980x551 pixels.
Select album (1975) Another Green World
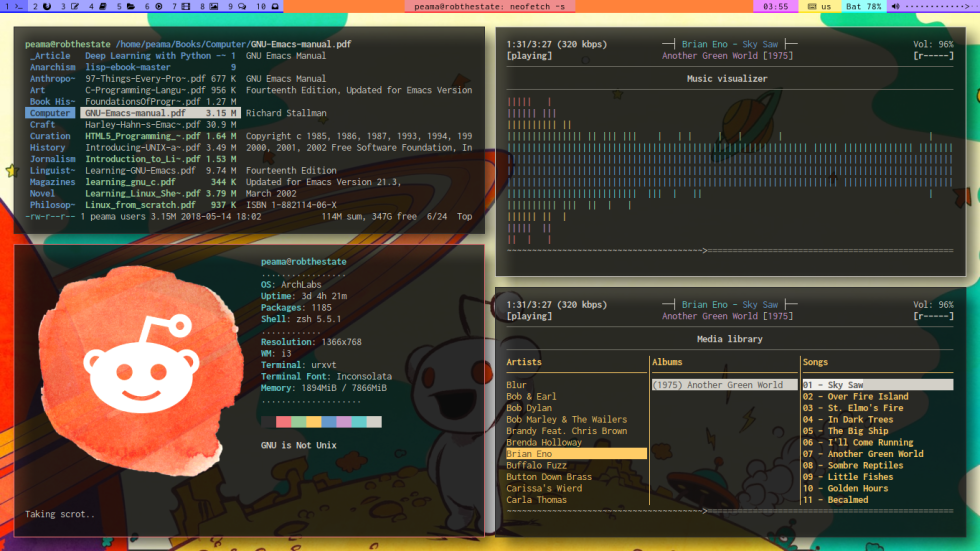click(724, 385)
